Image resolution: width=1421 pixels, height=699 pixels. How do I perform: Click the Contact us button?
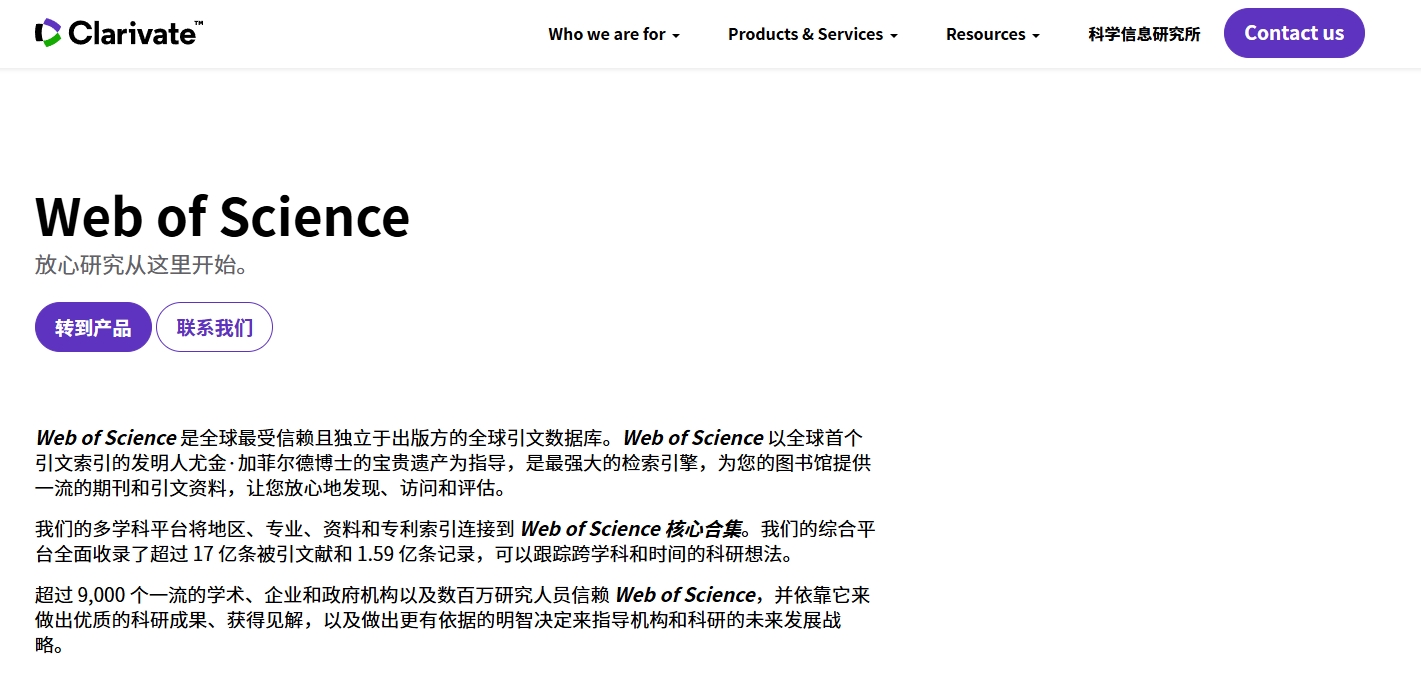(1294, 33)
